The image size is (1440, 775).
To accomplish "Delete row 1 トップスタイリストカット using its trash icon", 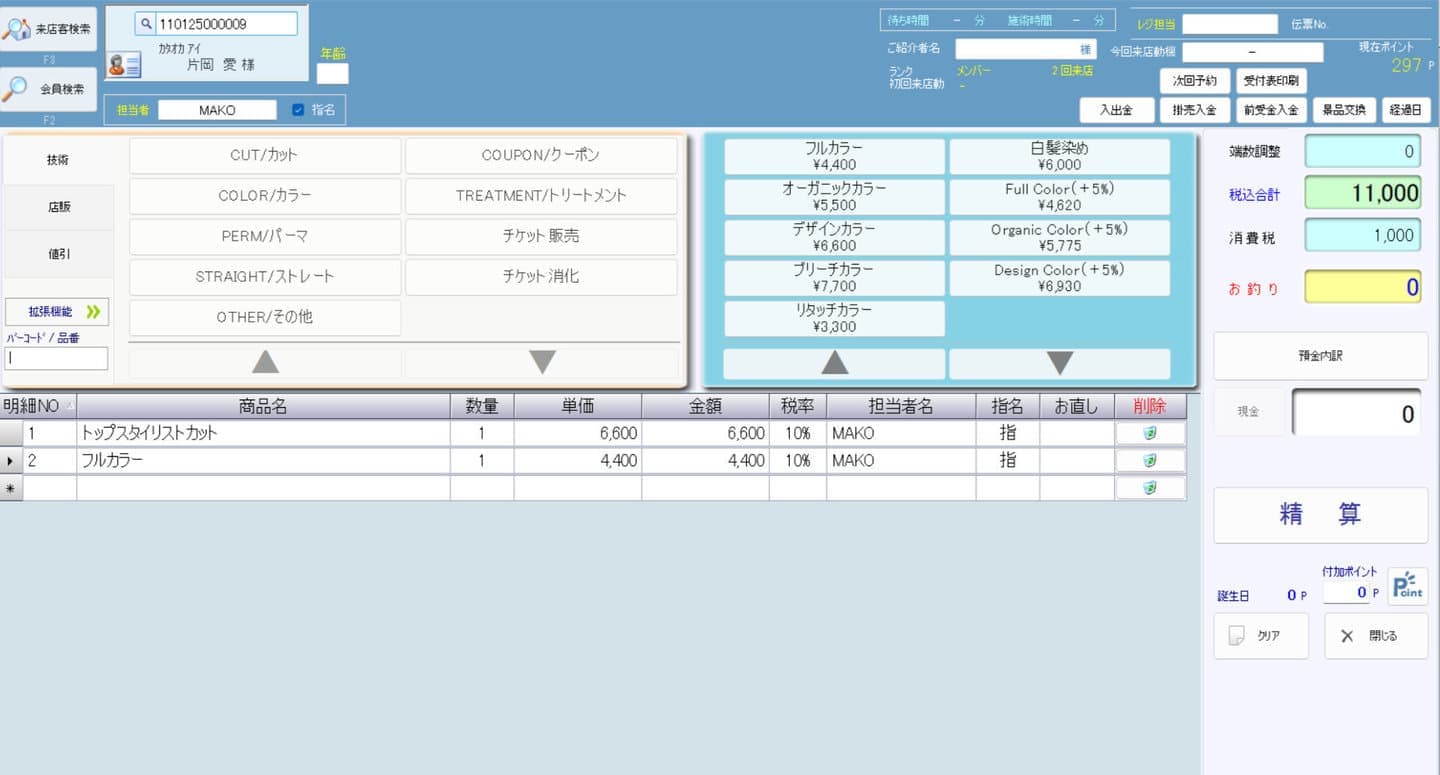I will (1150, 433).
